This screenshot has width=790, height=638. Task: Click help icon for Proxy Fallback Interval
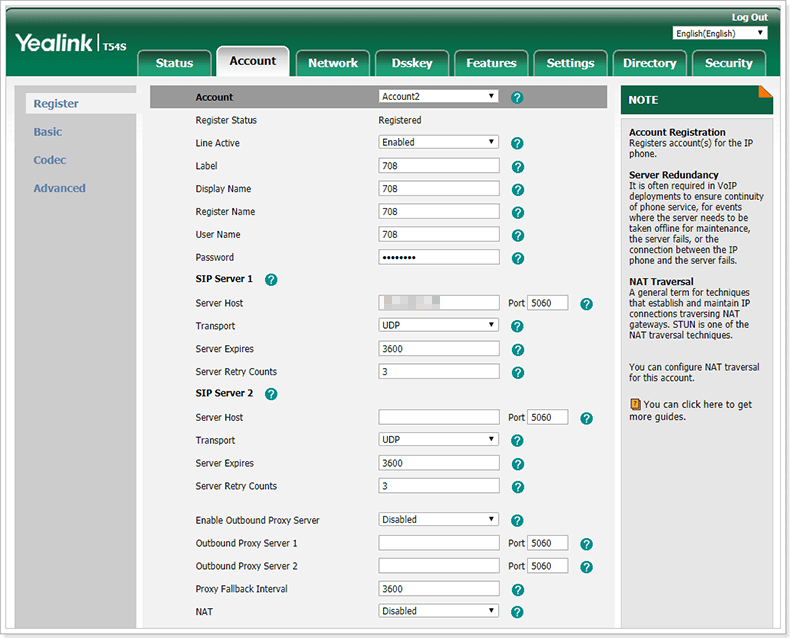click(517, 590)
